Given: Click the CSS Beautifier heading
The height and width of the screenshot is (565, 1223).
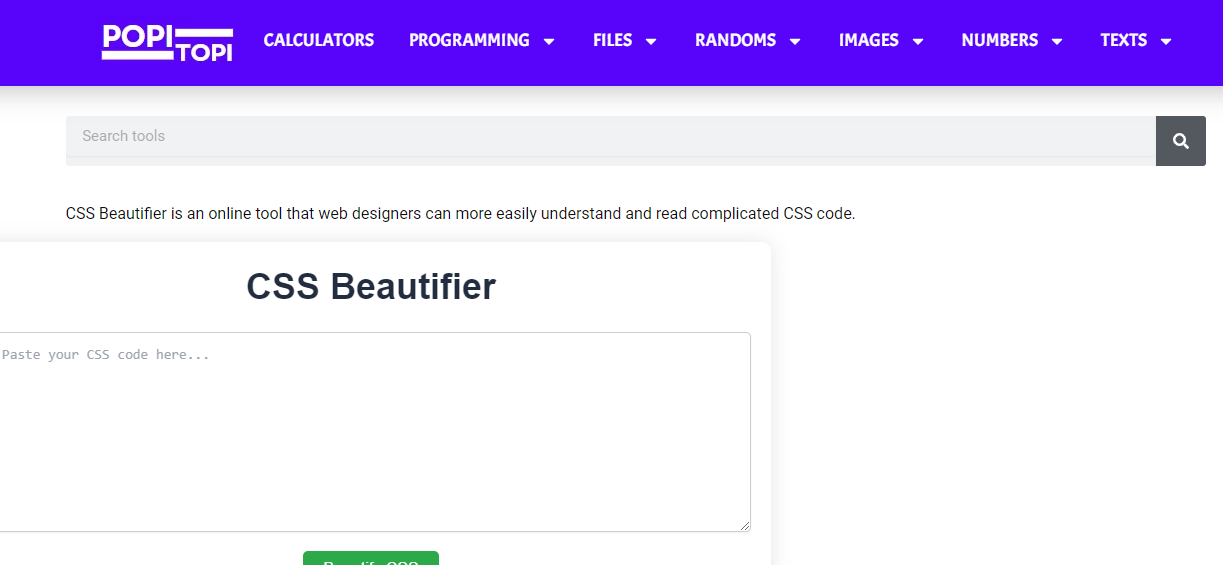Looking at the screenshot, I should 371,287.
